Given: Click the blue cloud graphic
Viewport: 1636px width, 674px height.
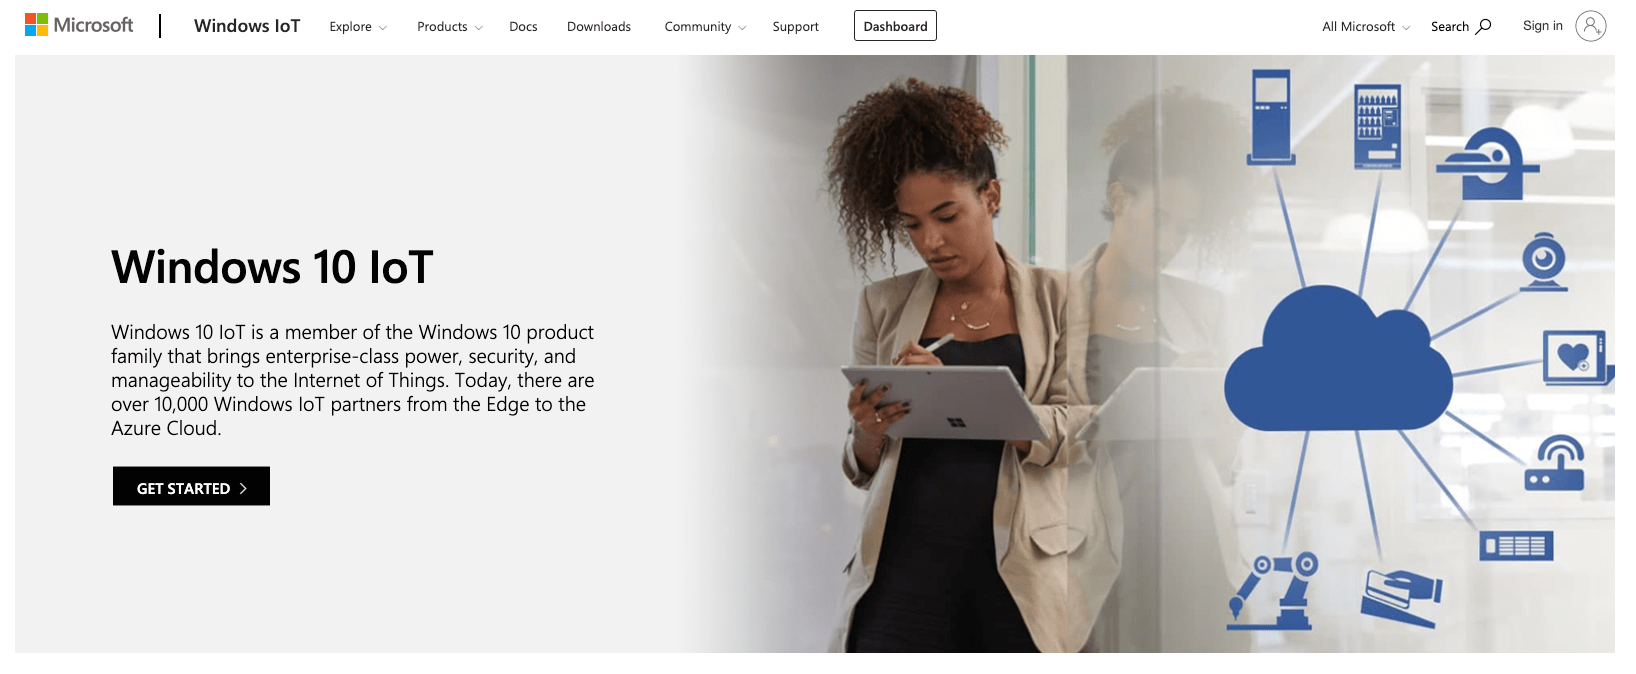Looking at the screenshot, I should [1338, 360].
